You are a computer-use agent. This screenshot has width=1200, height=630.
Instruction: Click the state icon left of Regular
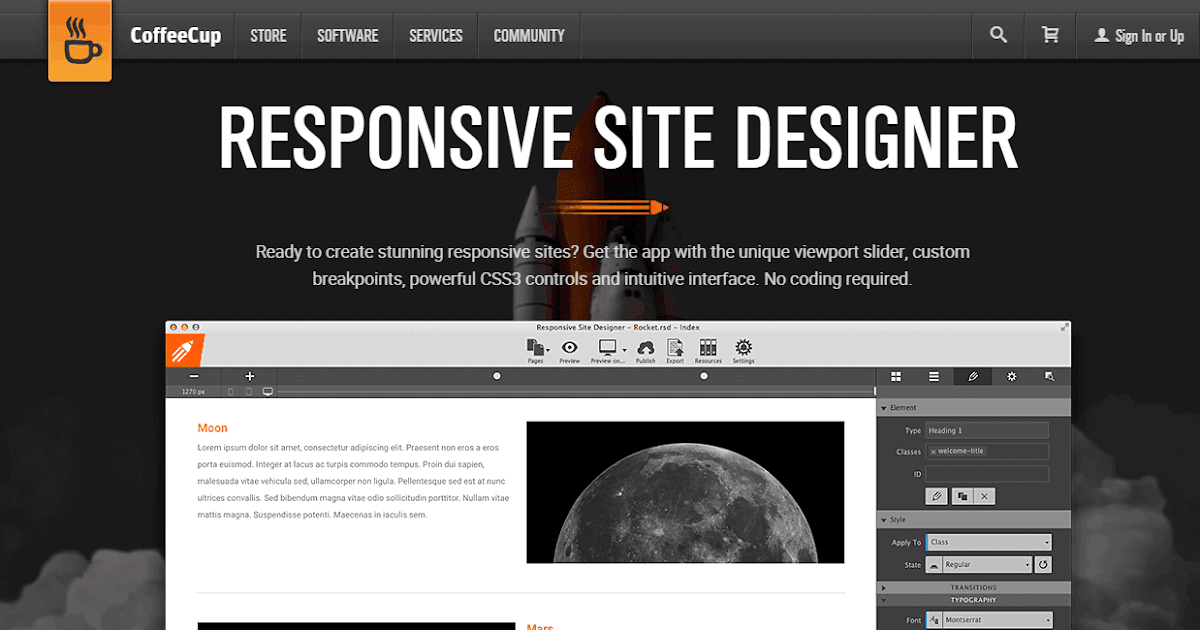pos(935,565)
